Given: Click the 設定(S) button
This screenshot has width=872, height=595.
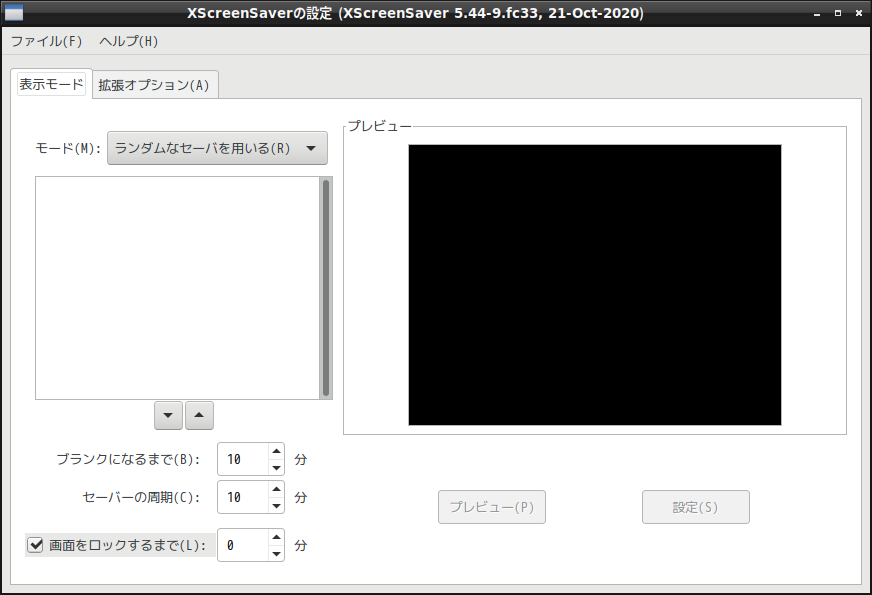Looking at the screenshot, I should pyautogui.click(x=696, y=507).
